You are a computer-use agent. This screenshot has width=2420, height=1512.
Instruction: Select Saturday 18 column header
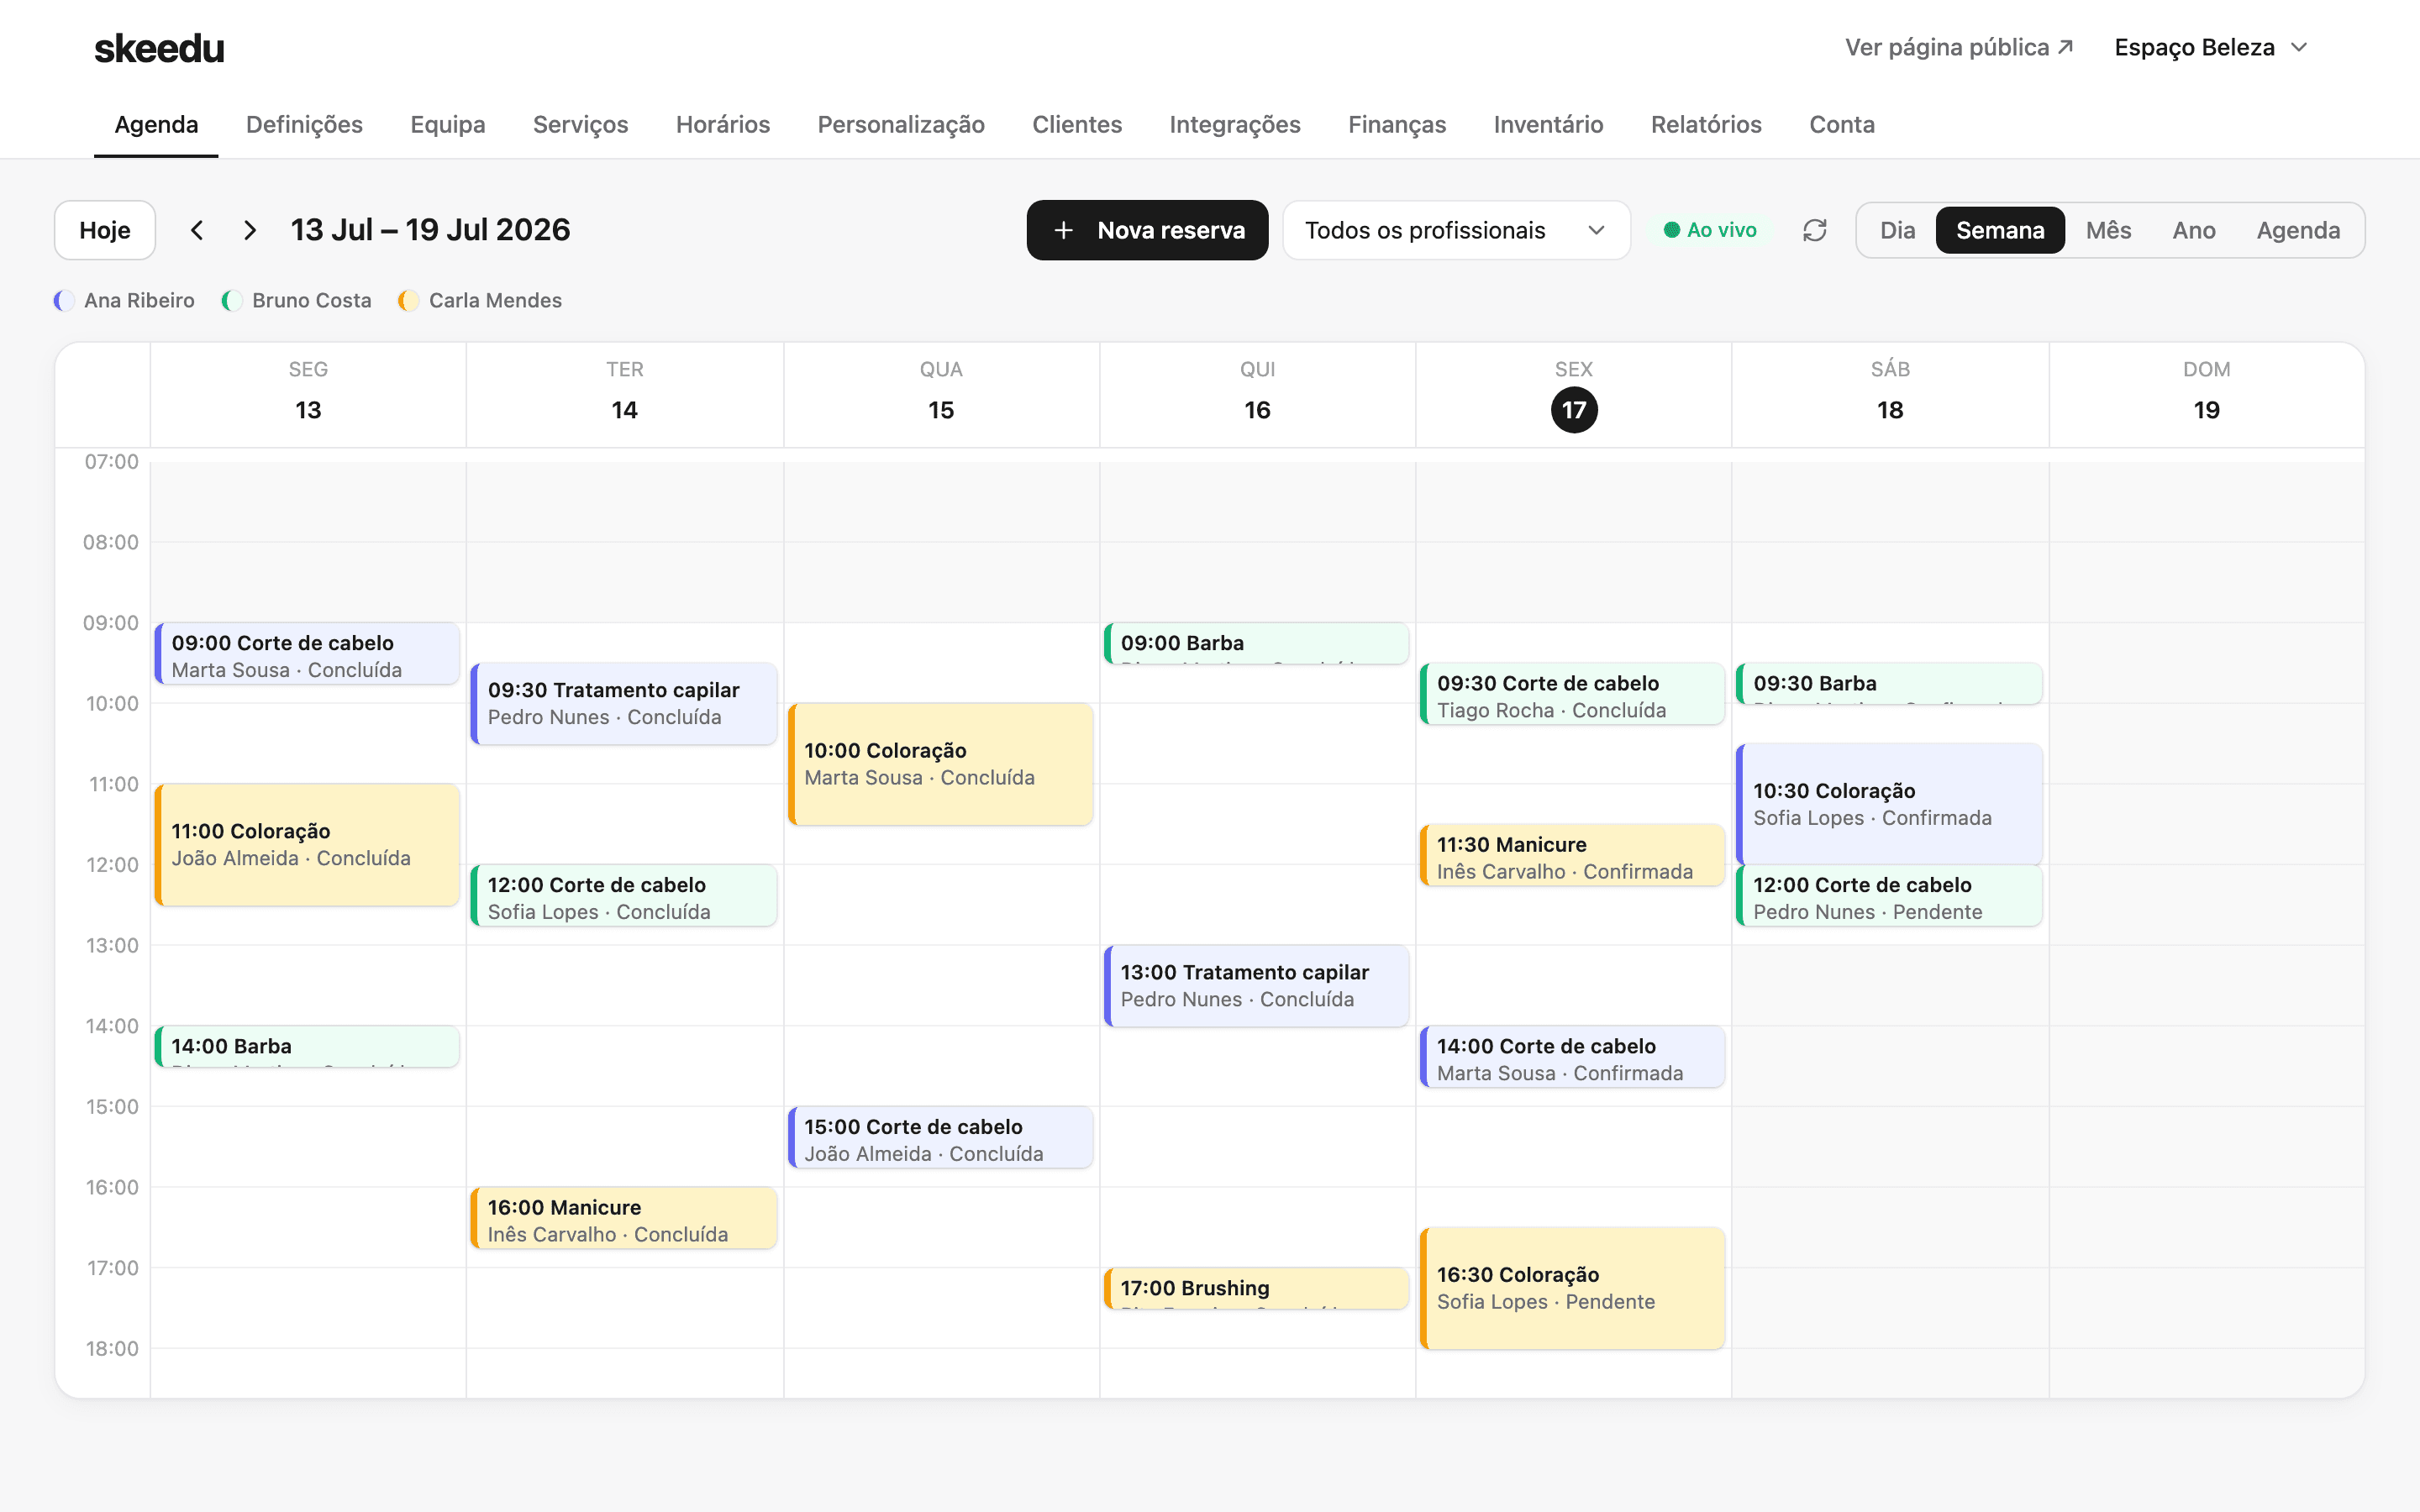(1890, 394)
